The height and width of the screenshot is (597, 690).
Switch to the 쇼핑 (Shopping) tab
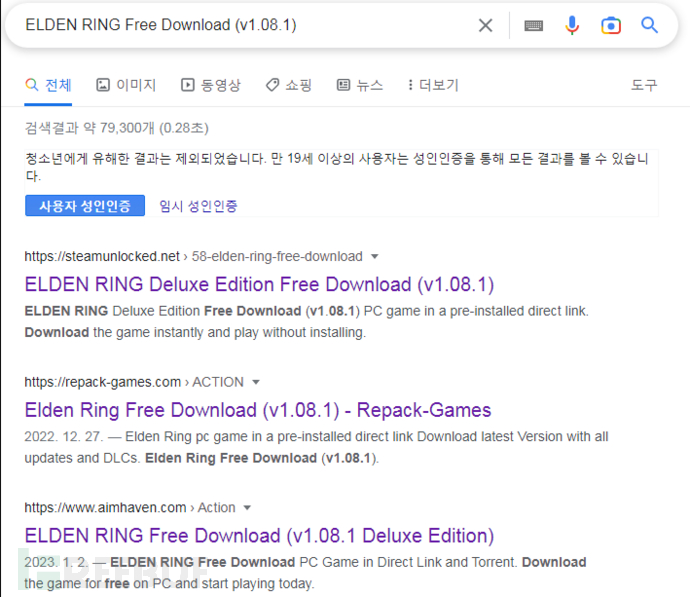[x=289, y=85]
